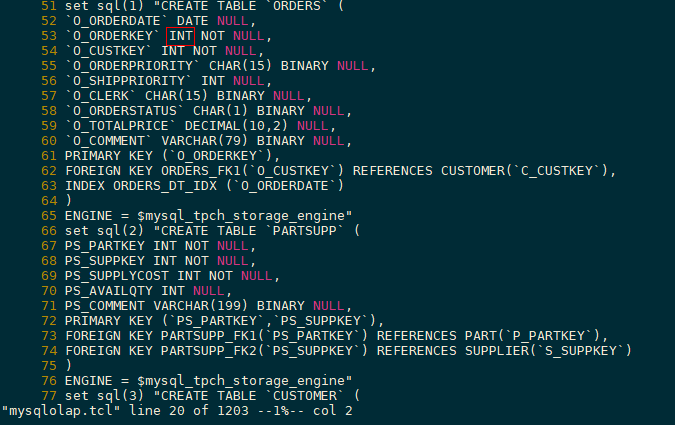
Task: Click CUSTOMER reference on line 62
Action: 473,171
